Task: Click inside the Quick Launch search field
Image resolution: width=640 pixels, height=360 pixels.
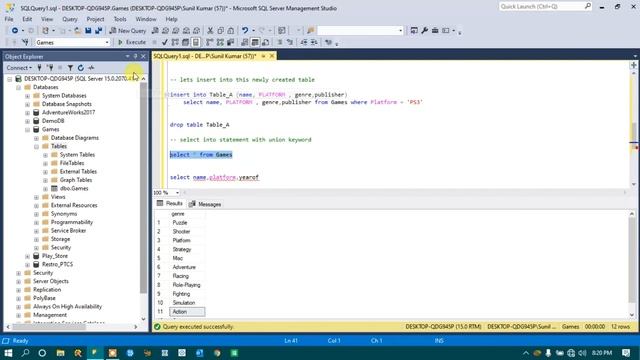Action: coord(541,6)
